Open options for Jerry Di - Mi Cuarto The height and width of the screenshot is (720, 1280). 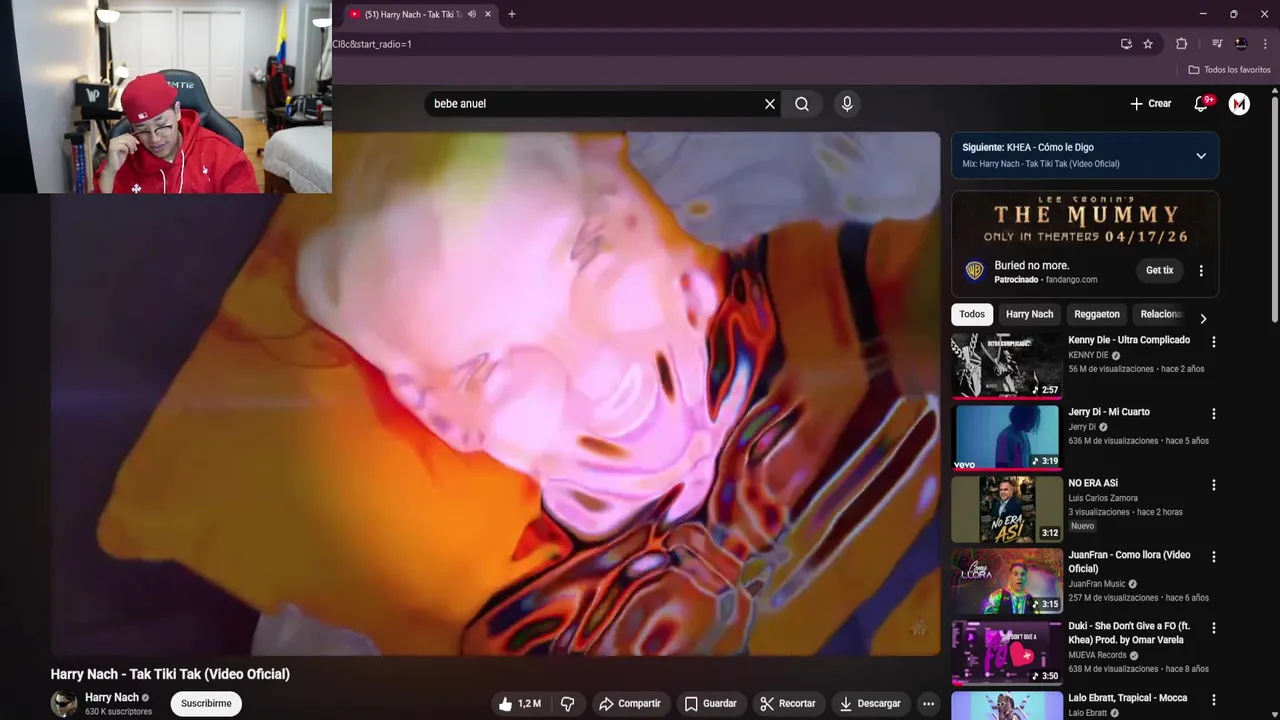pyautogui.click(x=1214, y=414)
